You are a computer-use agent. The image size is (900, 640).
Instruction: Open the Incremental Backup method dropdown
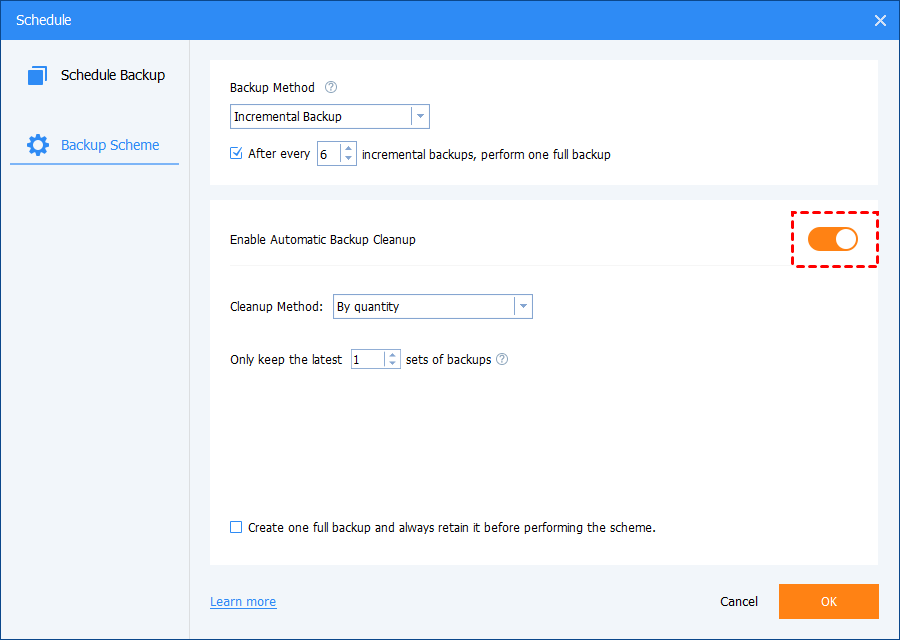pyautogui.click(x=420, y=116)
